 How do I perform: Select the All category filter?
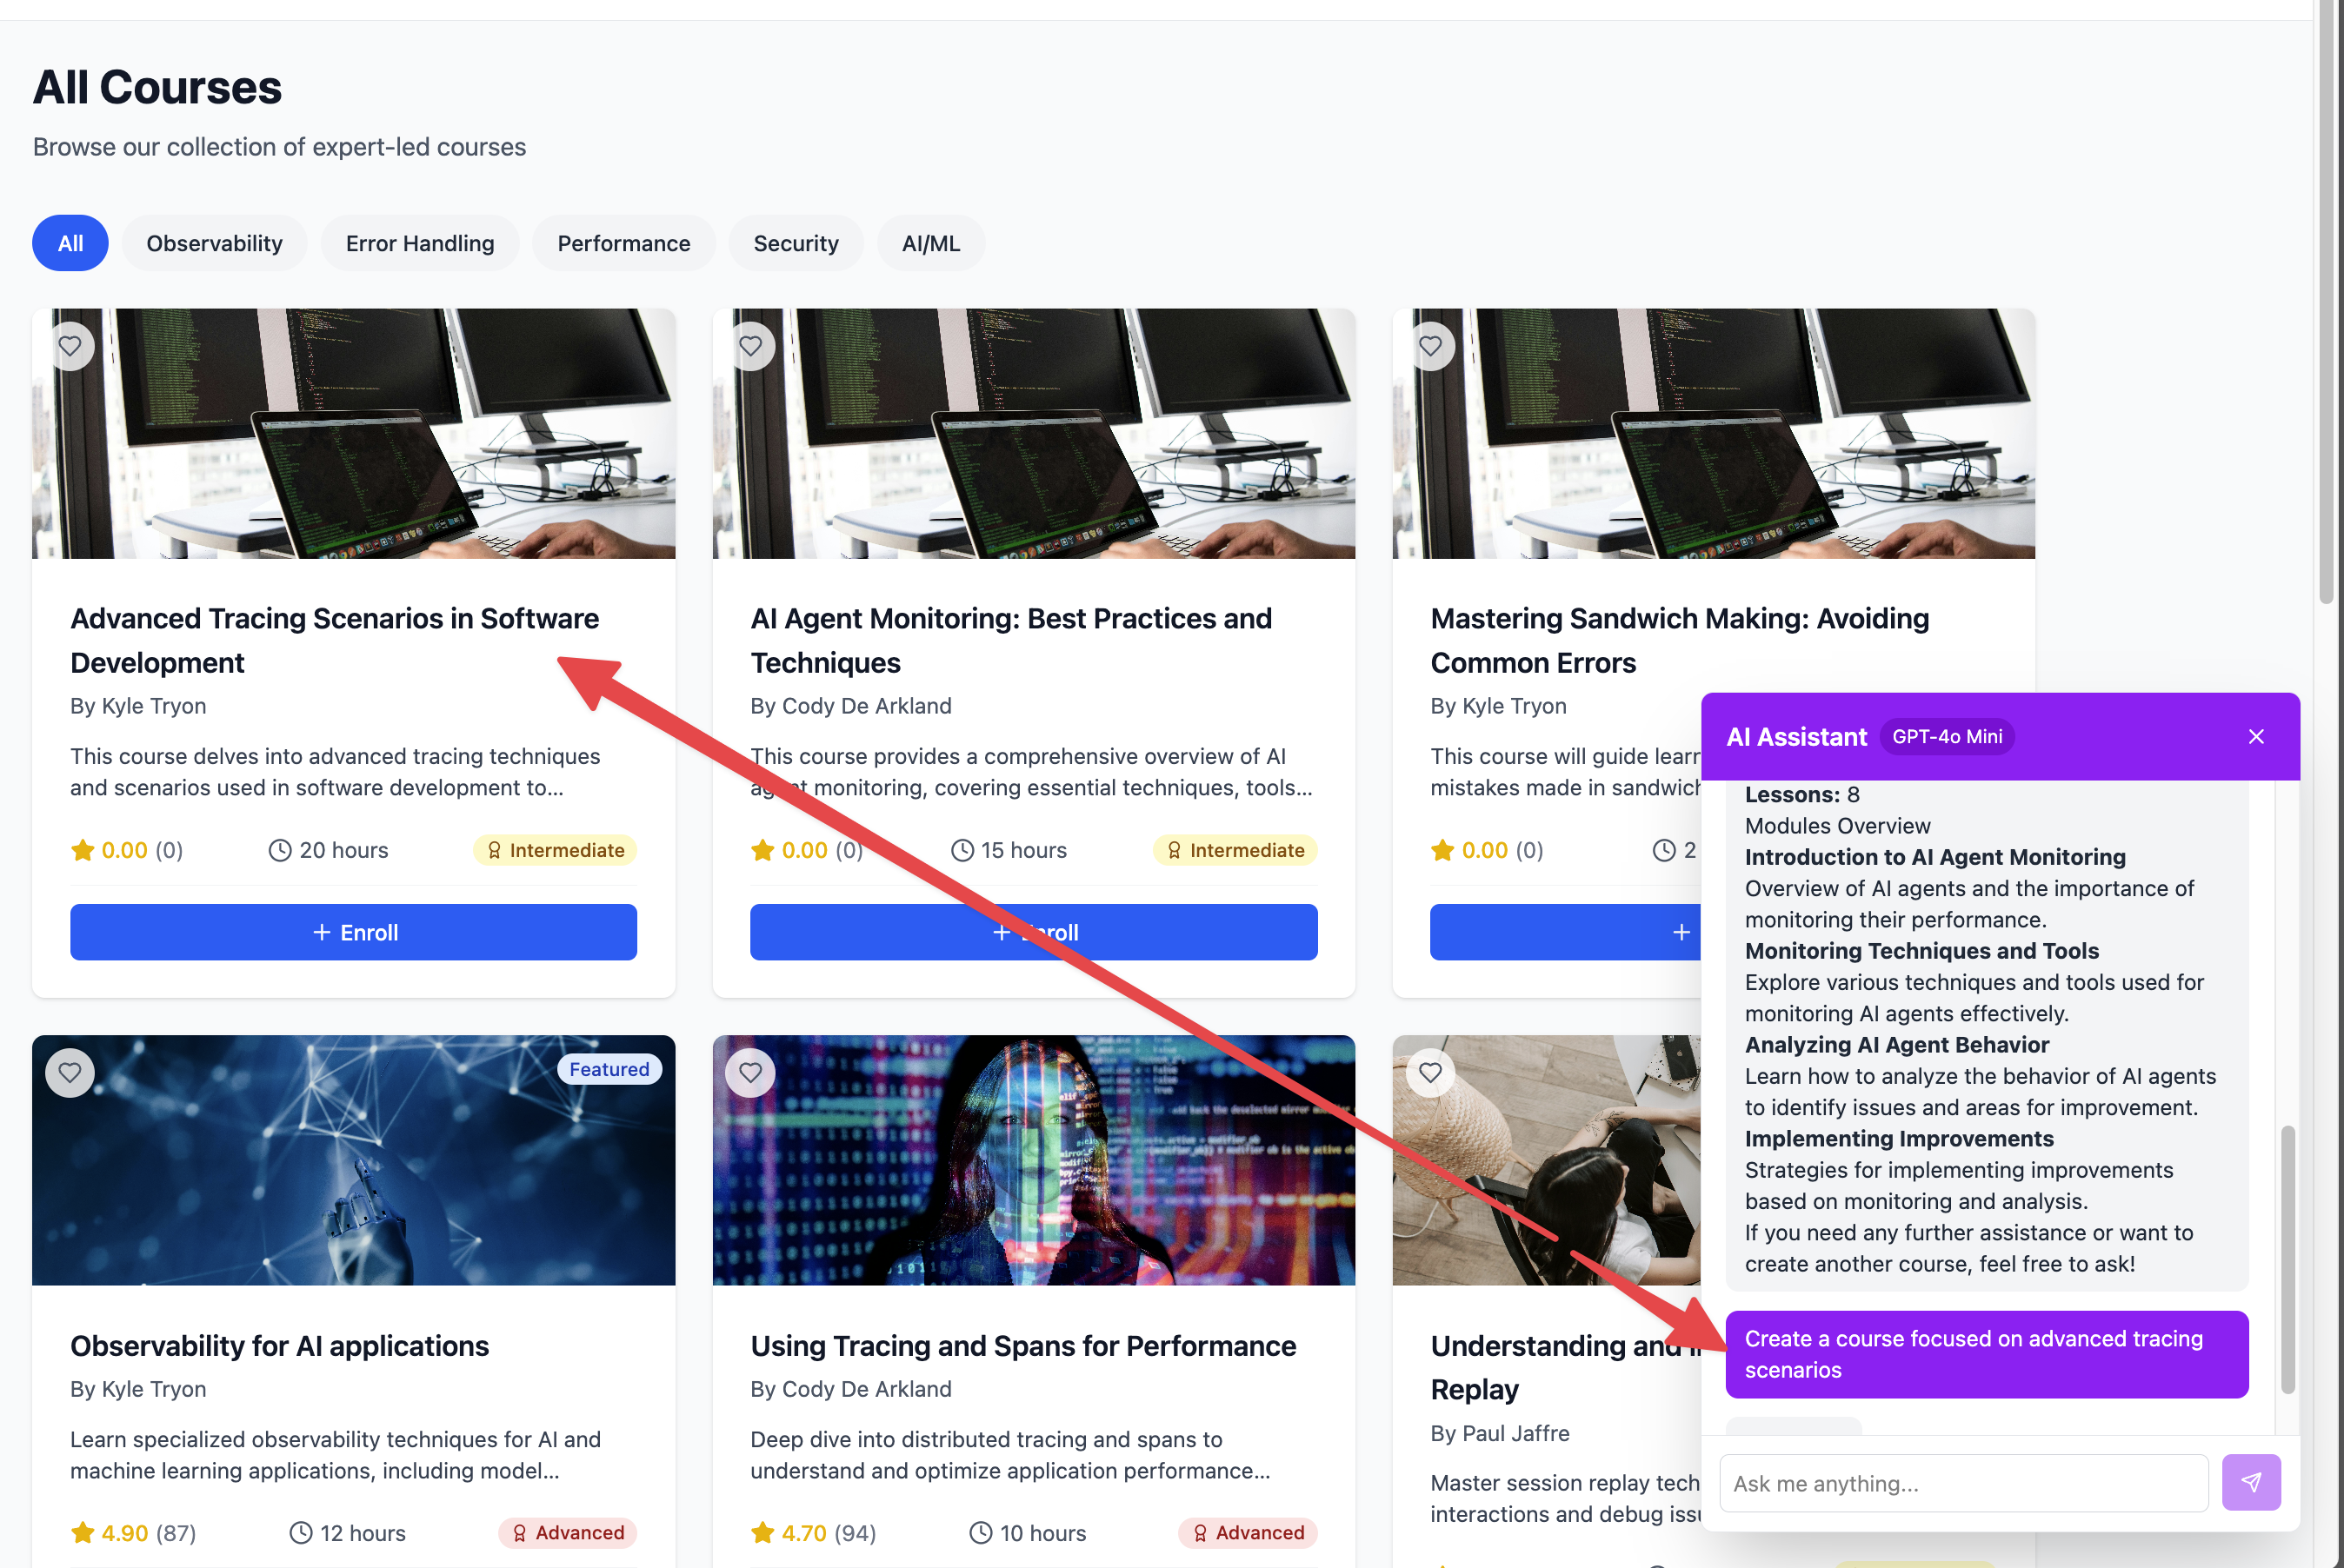[70, 243]
